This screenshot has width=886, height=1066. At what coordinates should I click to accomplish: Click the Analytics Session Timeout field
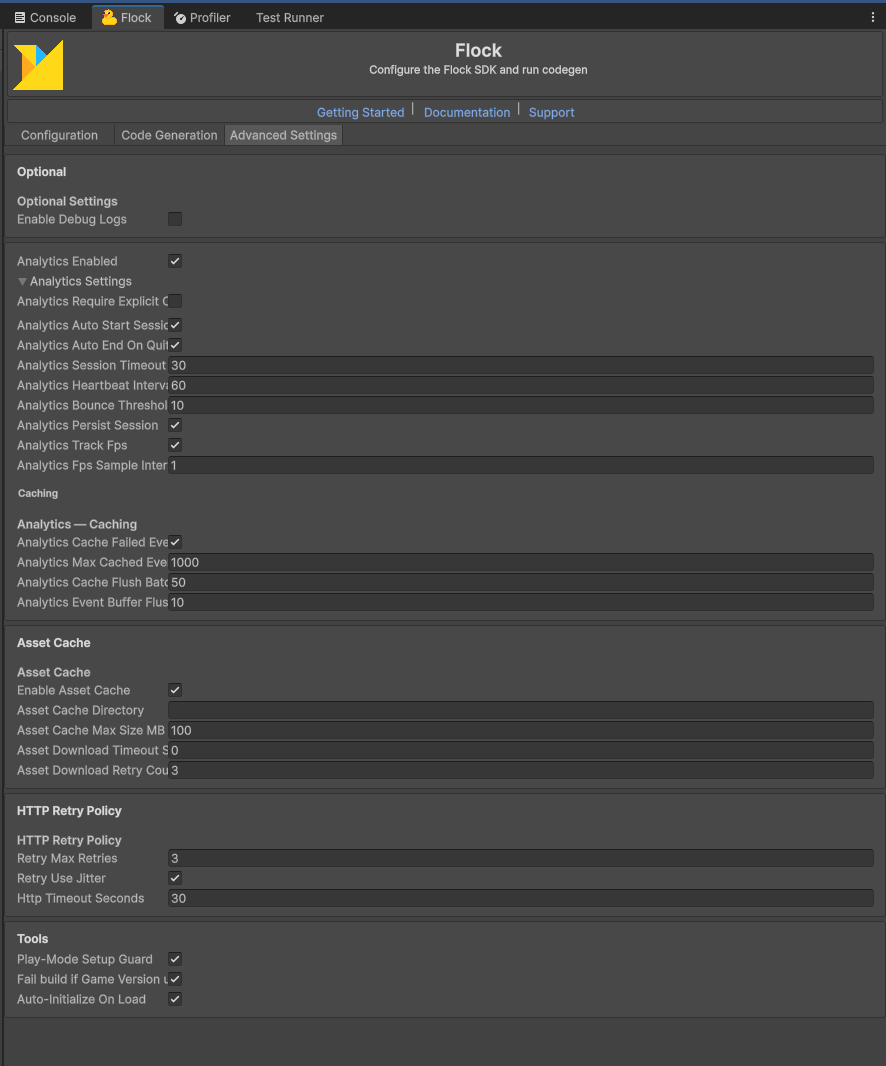pos(521,365)
